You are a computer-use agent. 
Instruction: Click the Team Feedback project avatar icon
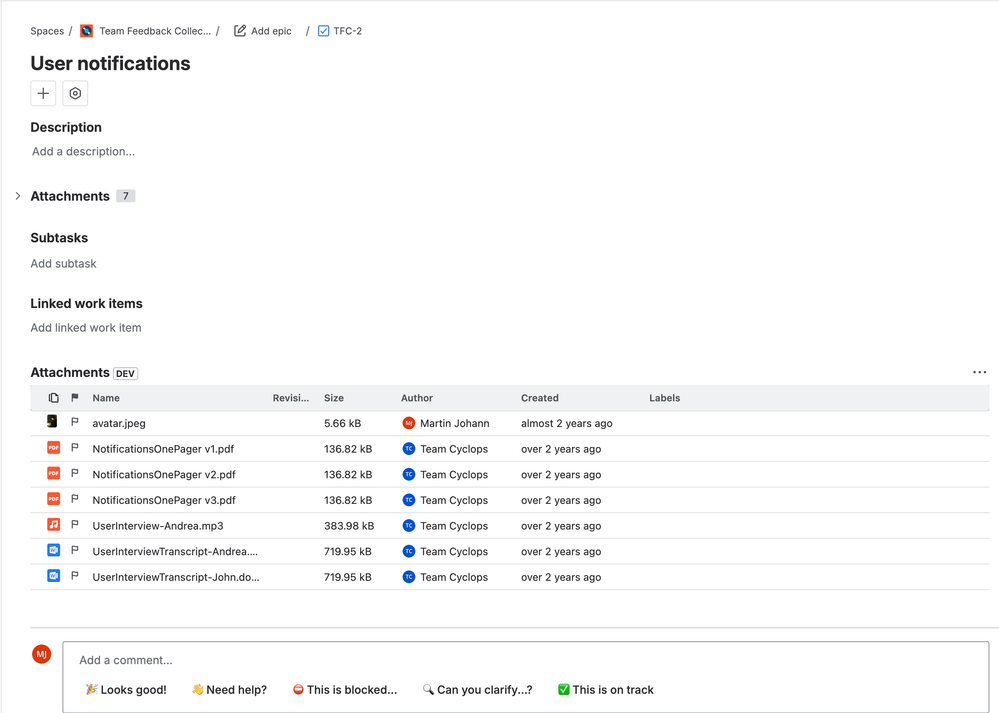(x=87, y=31)
